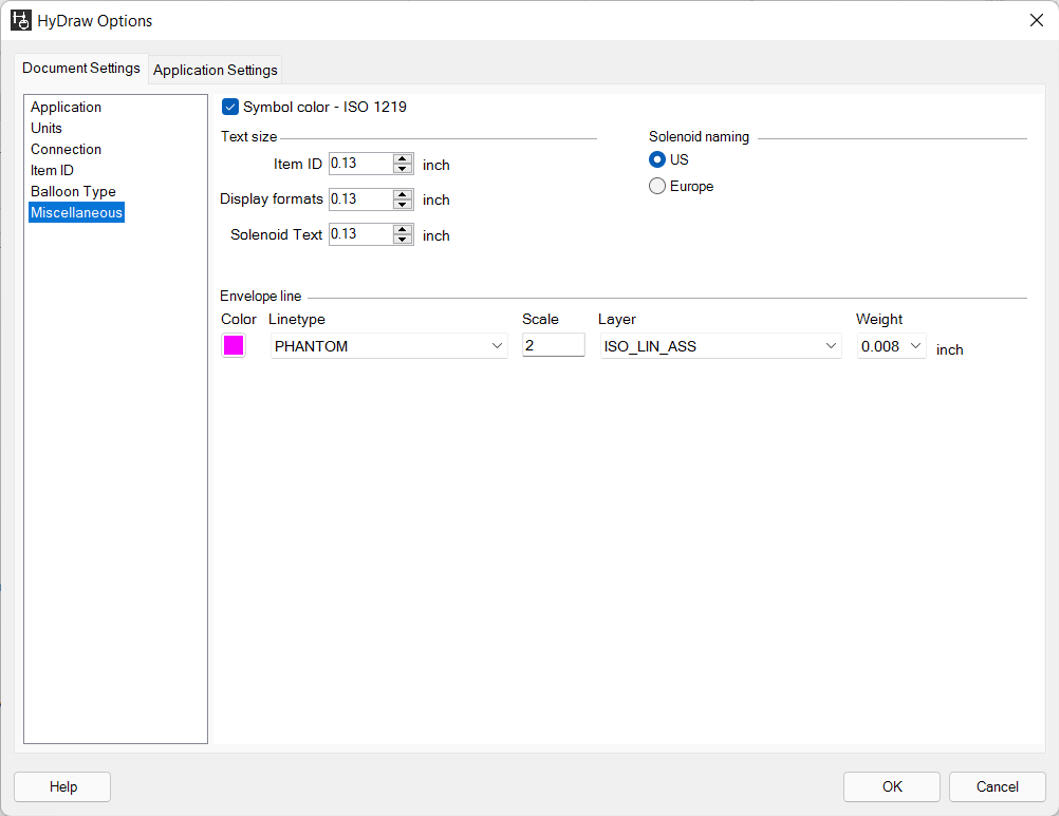Increase Item ID text size with up arrow

tap(403, 158)
